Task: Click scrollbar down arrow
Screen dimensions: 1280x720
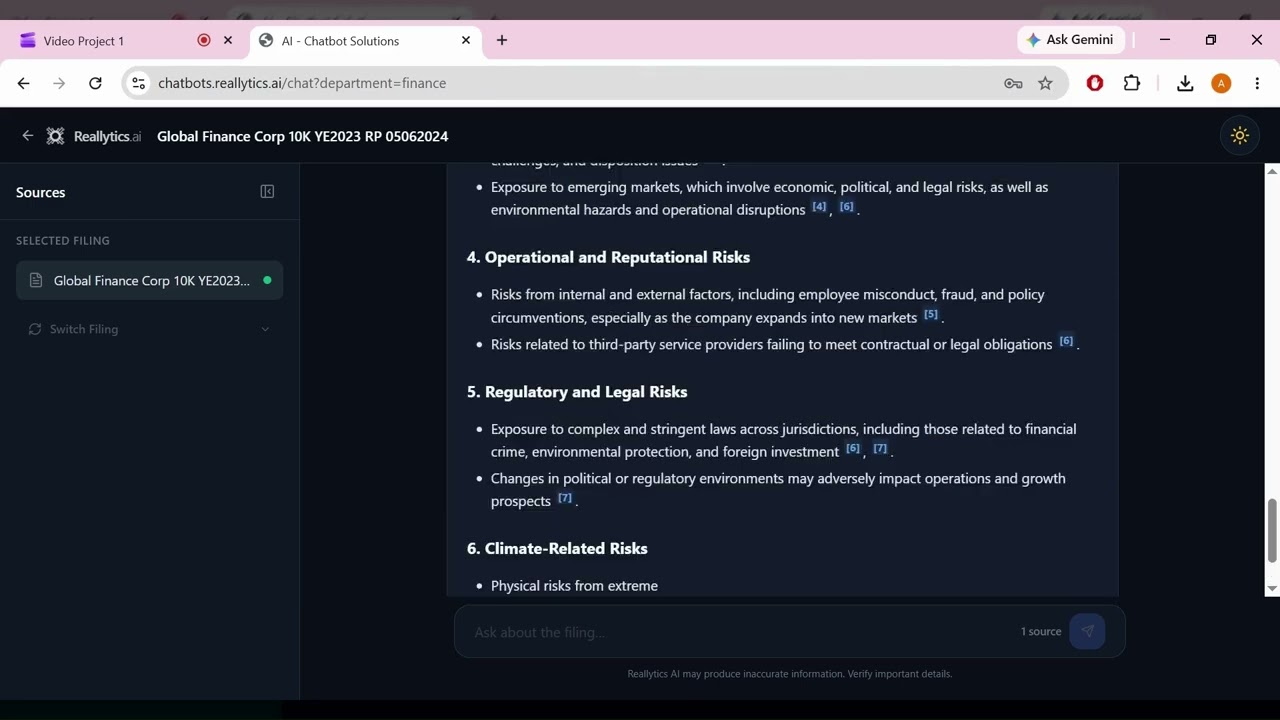Action: (1272, 588)
